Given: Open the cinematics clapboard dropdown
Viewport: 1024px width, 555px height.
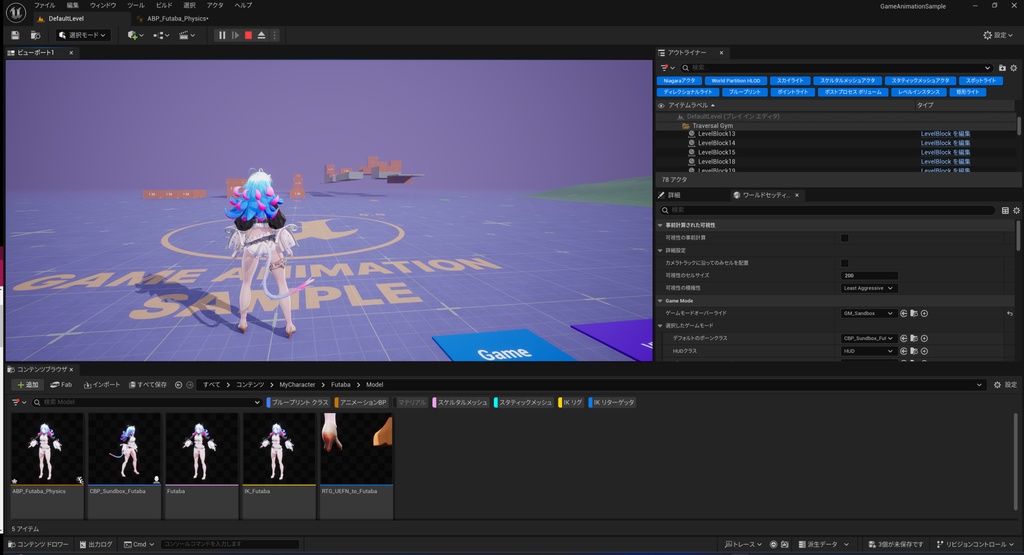Looking at the screenshot, I should click(x=187, y=35).
